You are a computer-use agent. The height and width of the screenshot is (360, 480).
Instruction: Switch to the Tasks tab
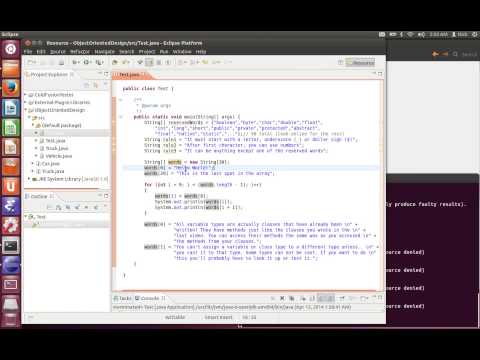click(x=123, y=298)
